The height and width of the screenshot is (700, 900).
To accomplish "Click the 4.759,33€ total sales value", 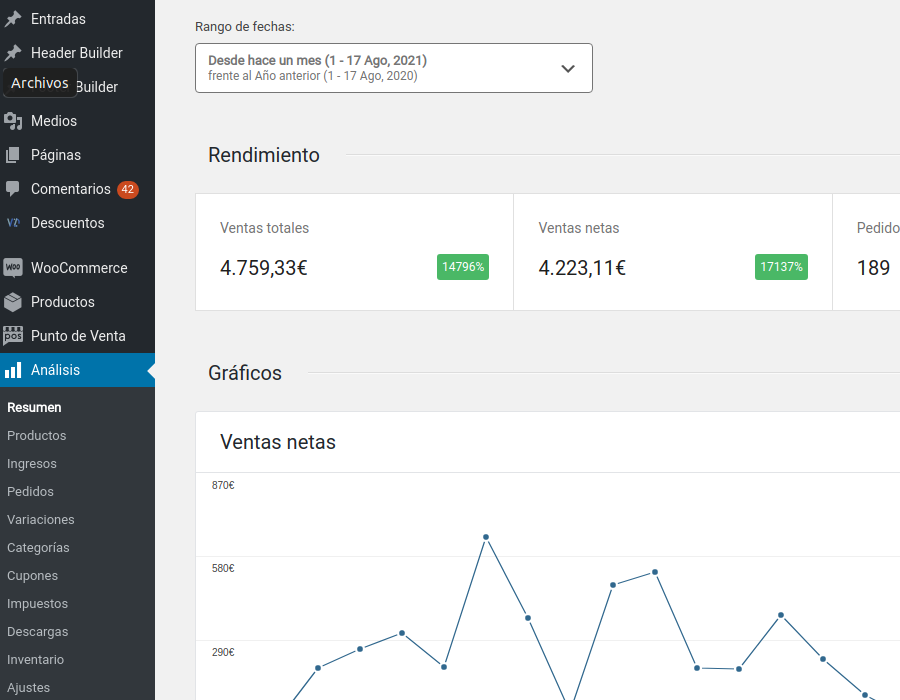I will 263,268.
